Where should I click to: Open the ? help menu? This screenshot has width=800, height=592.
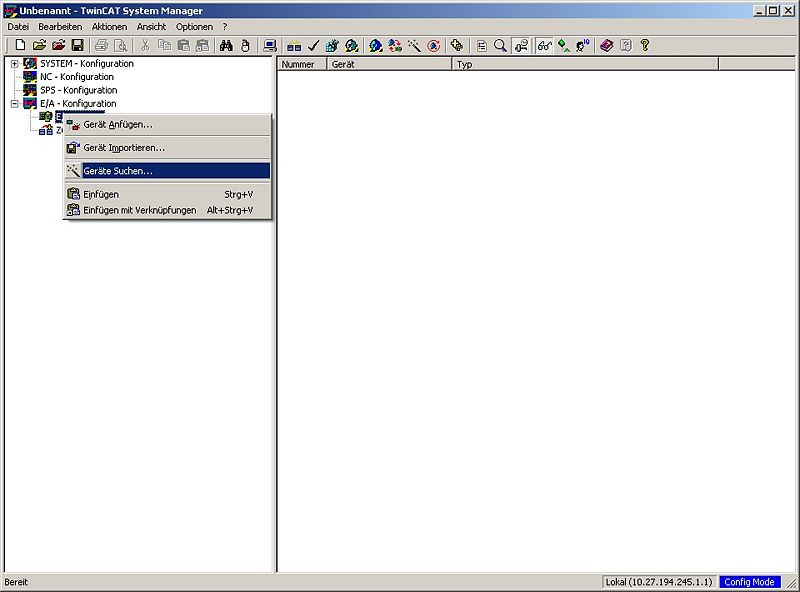coord(224,27)
